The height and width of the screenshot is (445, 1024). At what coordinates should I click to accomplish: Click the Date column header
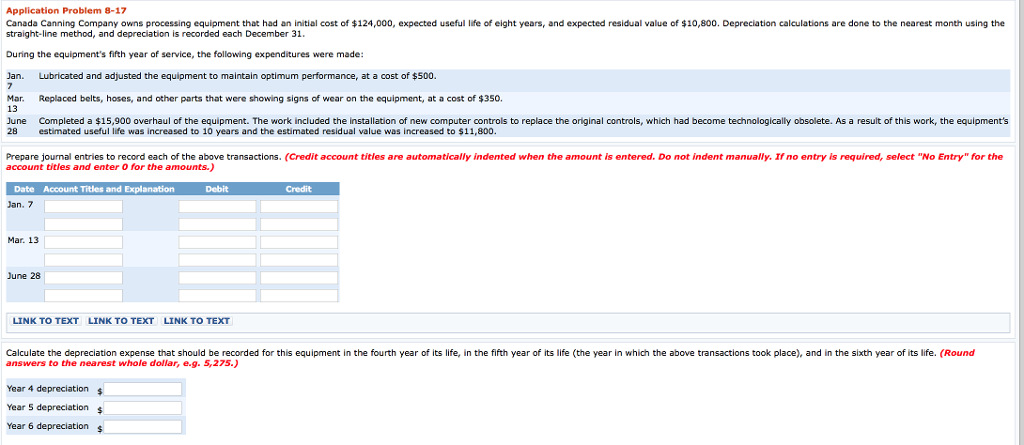(x=24, y=189)
